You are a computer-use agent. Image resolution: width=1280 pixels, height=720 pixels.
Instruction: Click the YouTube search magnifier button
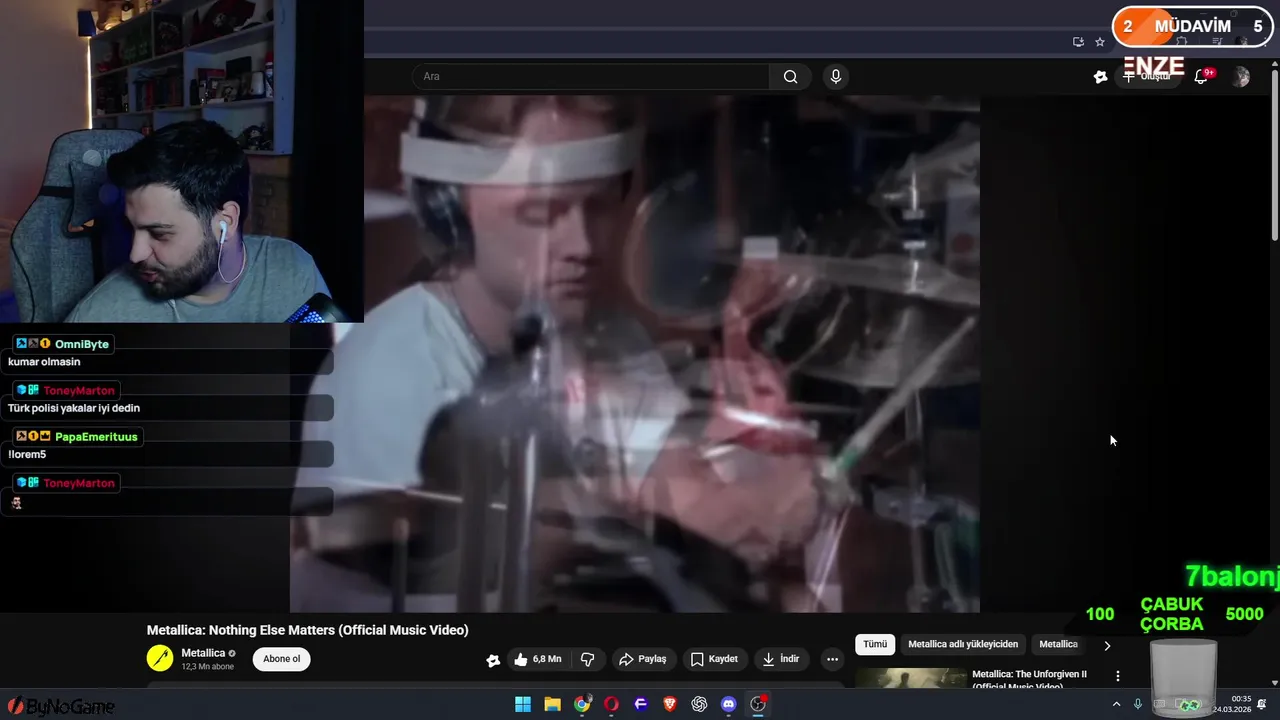click(x=790, y=77)
